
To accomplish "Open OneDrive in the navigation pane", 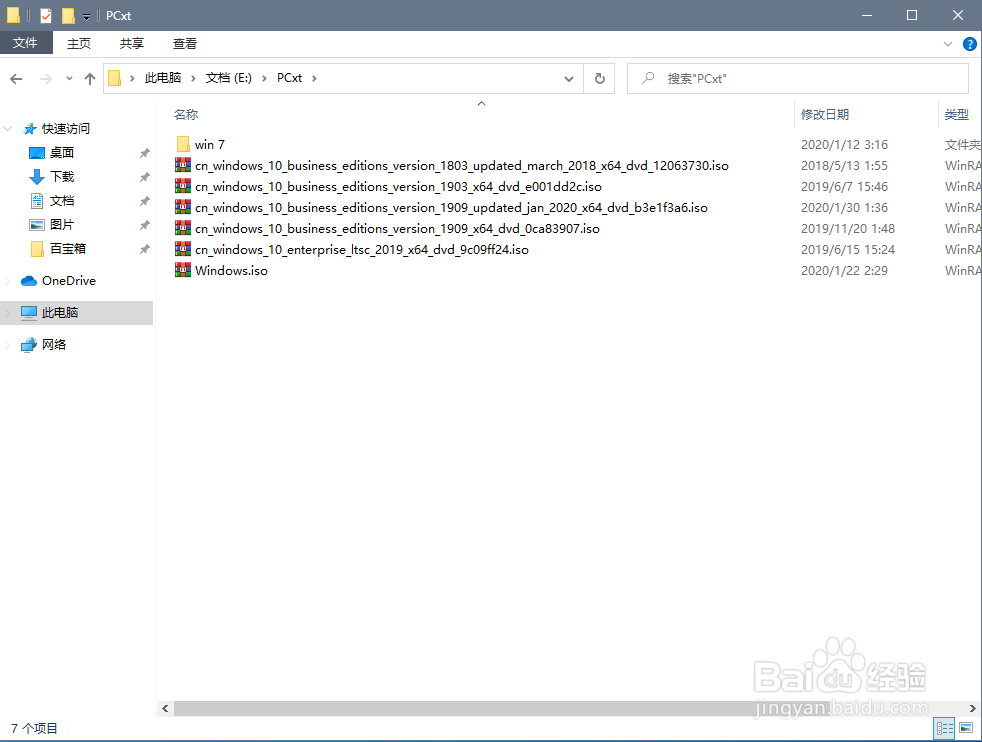I will (x=69, y=281).
